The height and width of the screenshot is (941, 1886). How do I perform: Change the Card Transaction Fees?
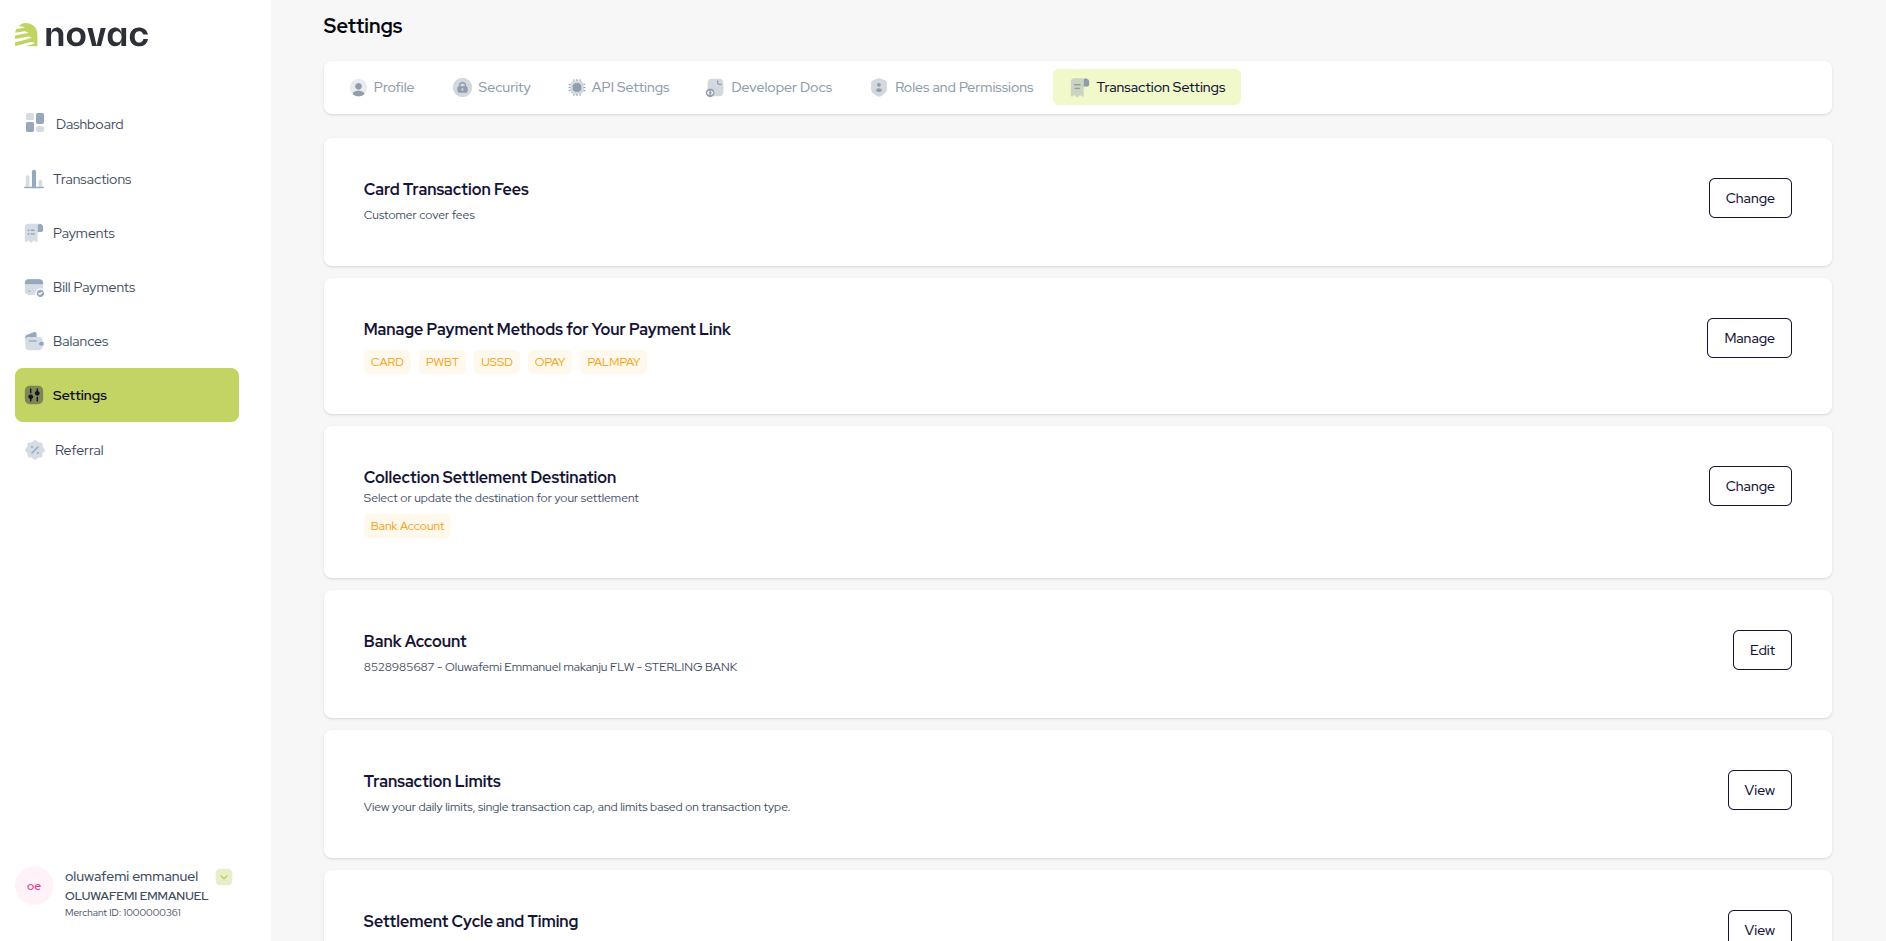pyautogui.click(x=1749, y=198)
